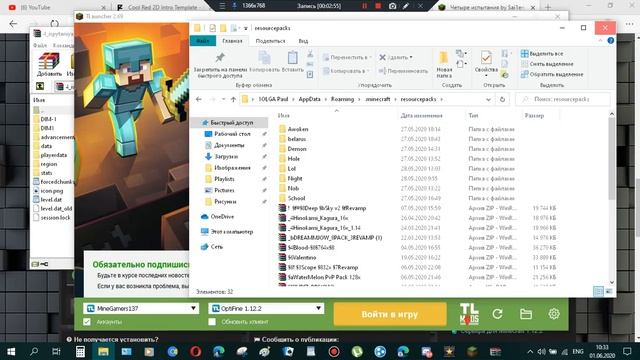Click .minecraft in breadcrumb path
Screen dimensions: 640x360
[378, 99]
